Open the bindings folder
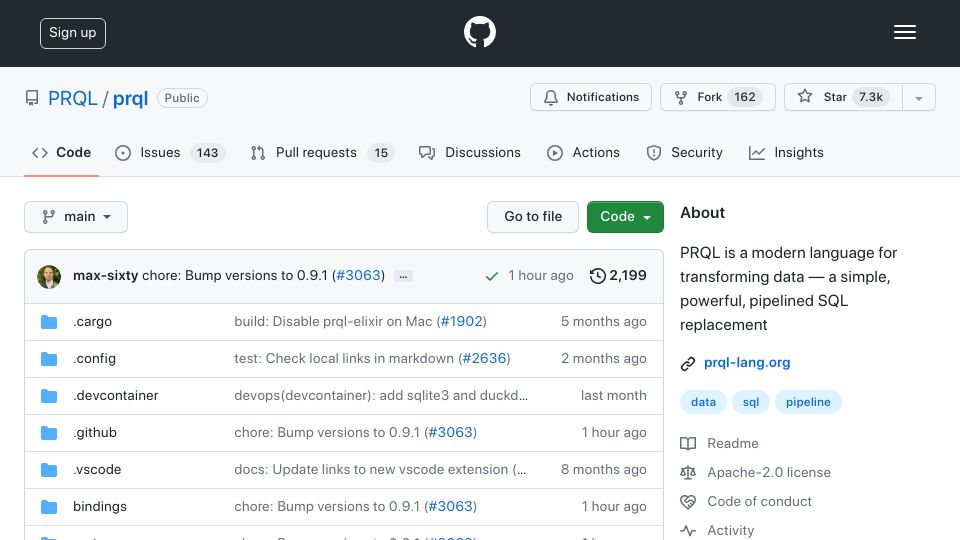The image size is (960, 540). [x=100, y=506]
